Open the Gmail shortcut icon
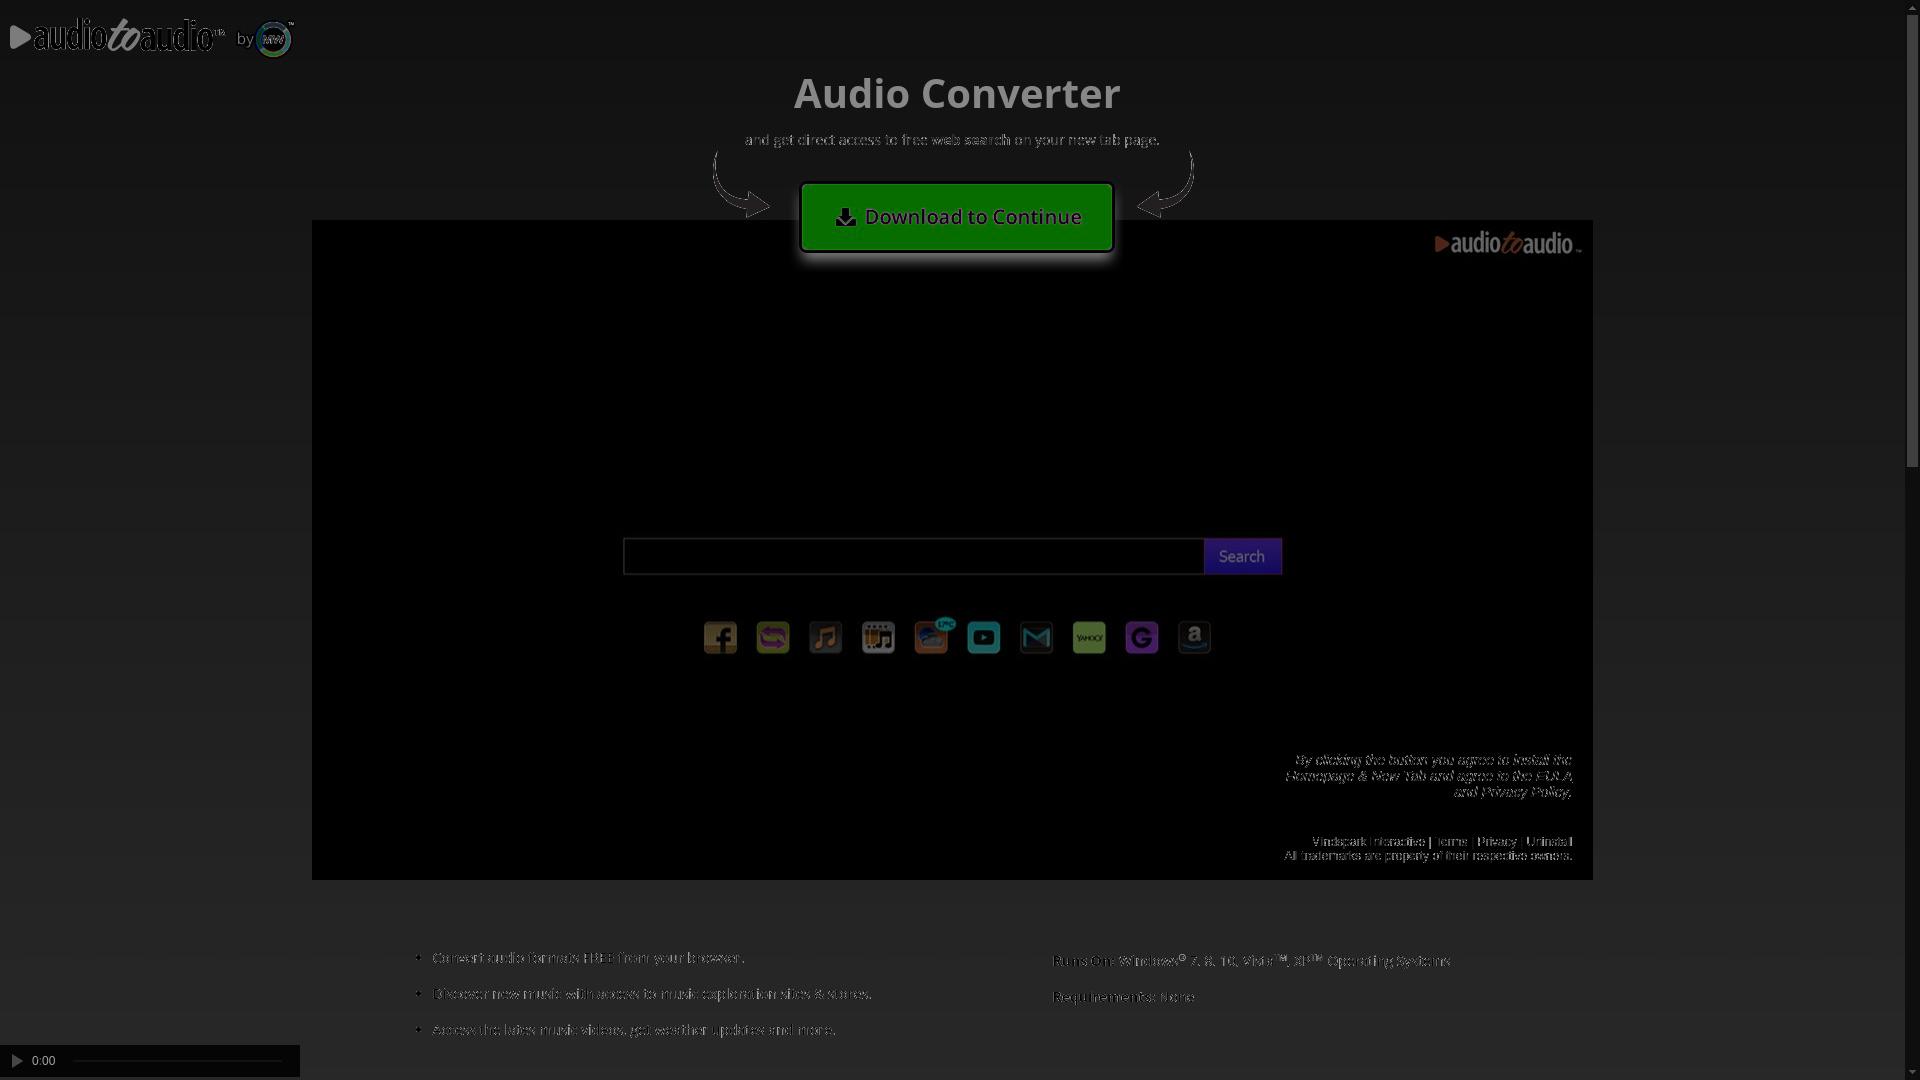 1036,638
